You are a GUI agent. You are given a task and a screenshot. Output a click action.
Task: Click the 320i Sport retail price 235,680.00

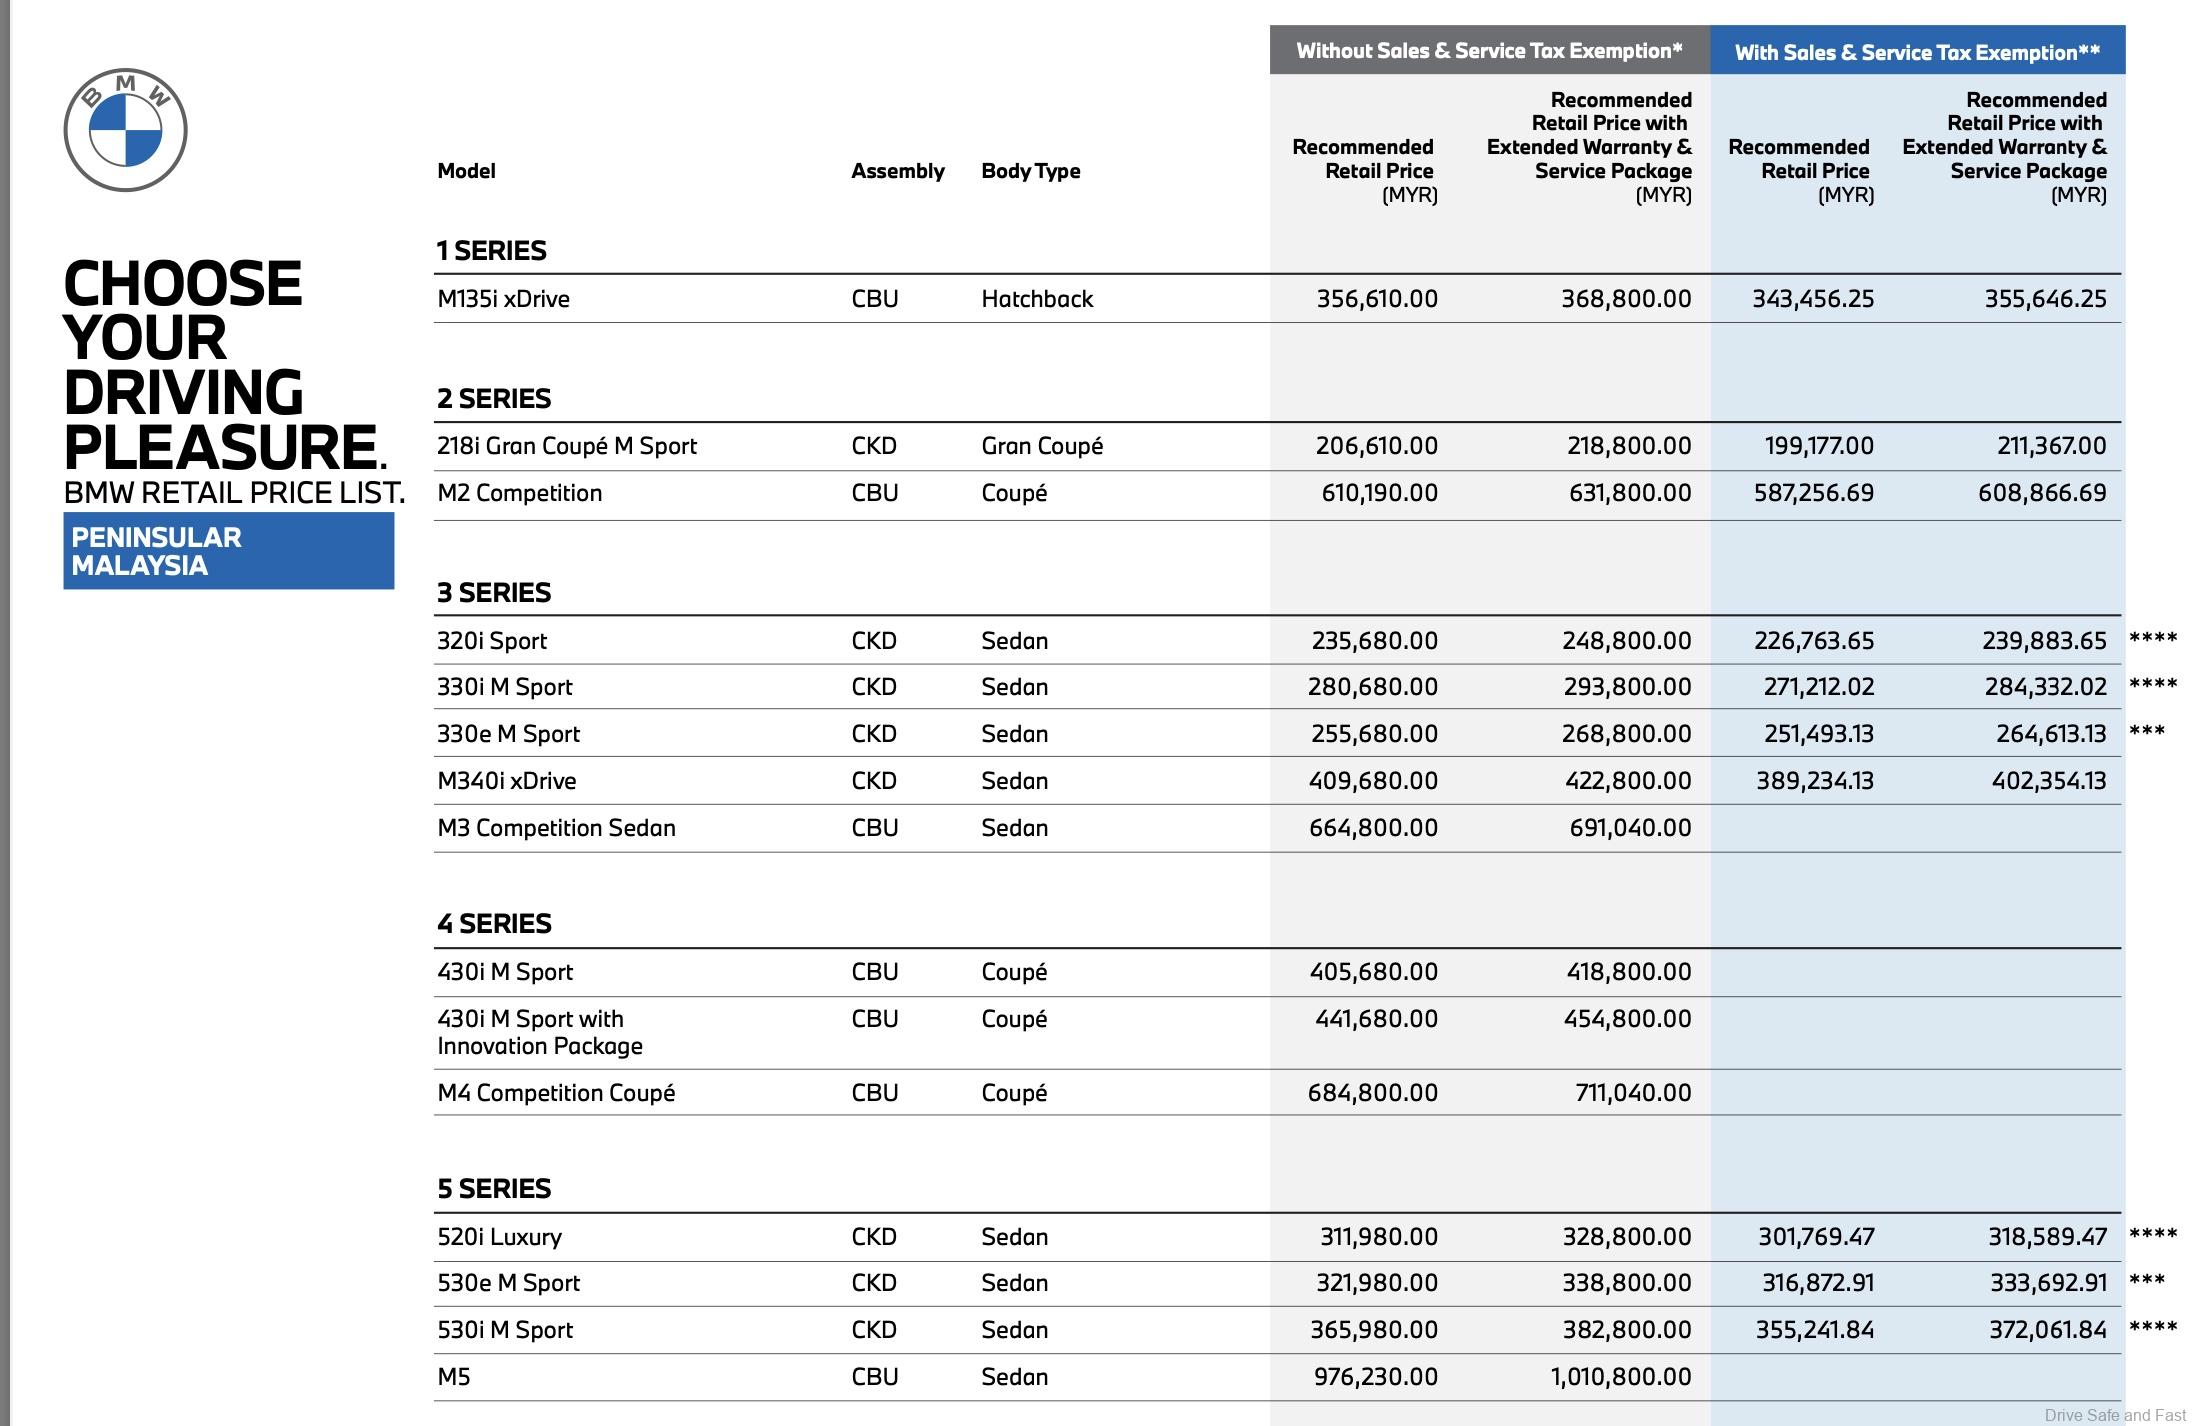[x=1374, y=641]
